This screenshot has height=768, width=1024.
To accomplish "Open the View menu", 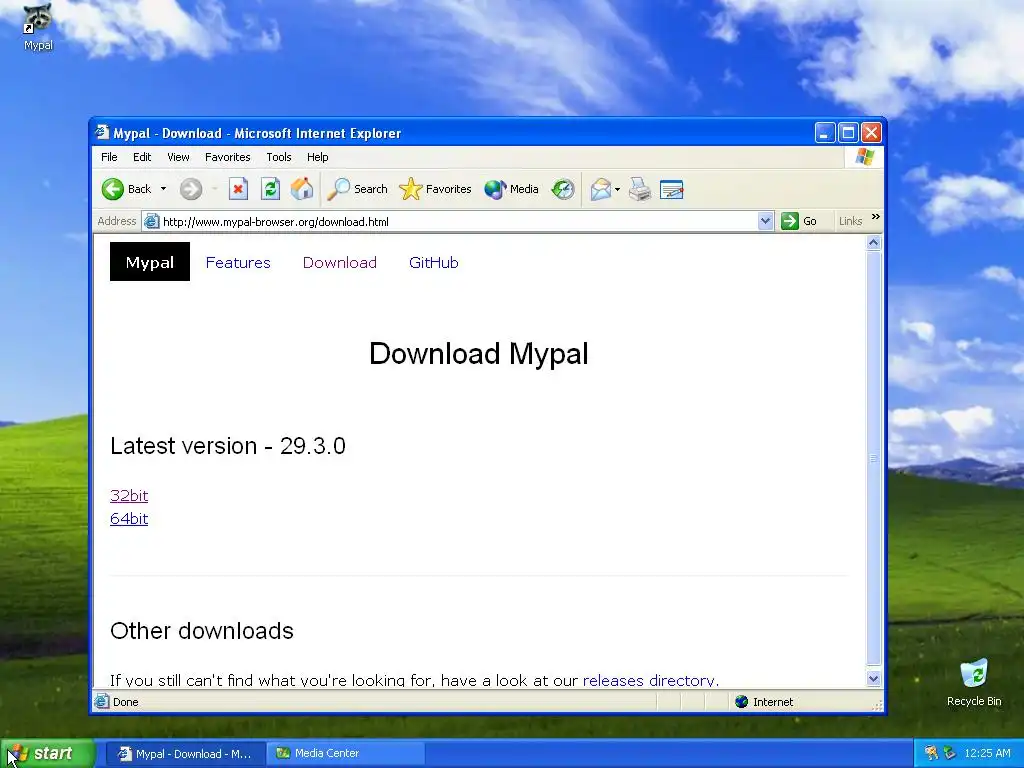I will [178, 157].
